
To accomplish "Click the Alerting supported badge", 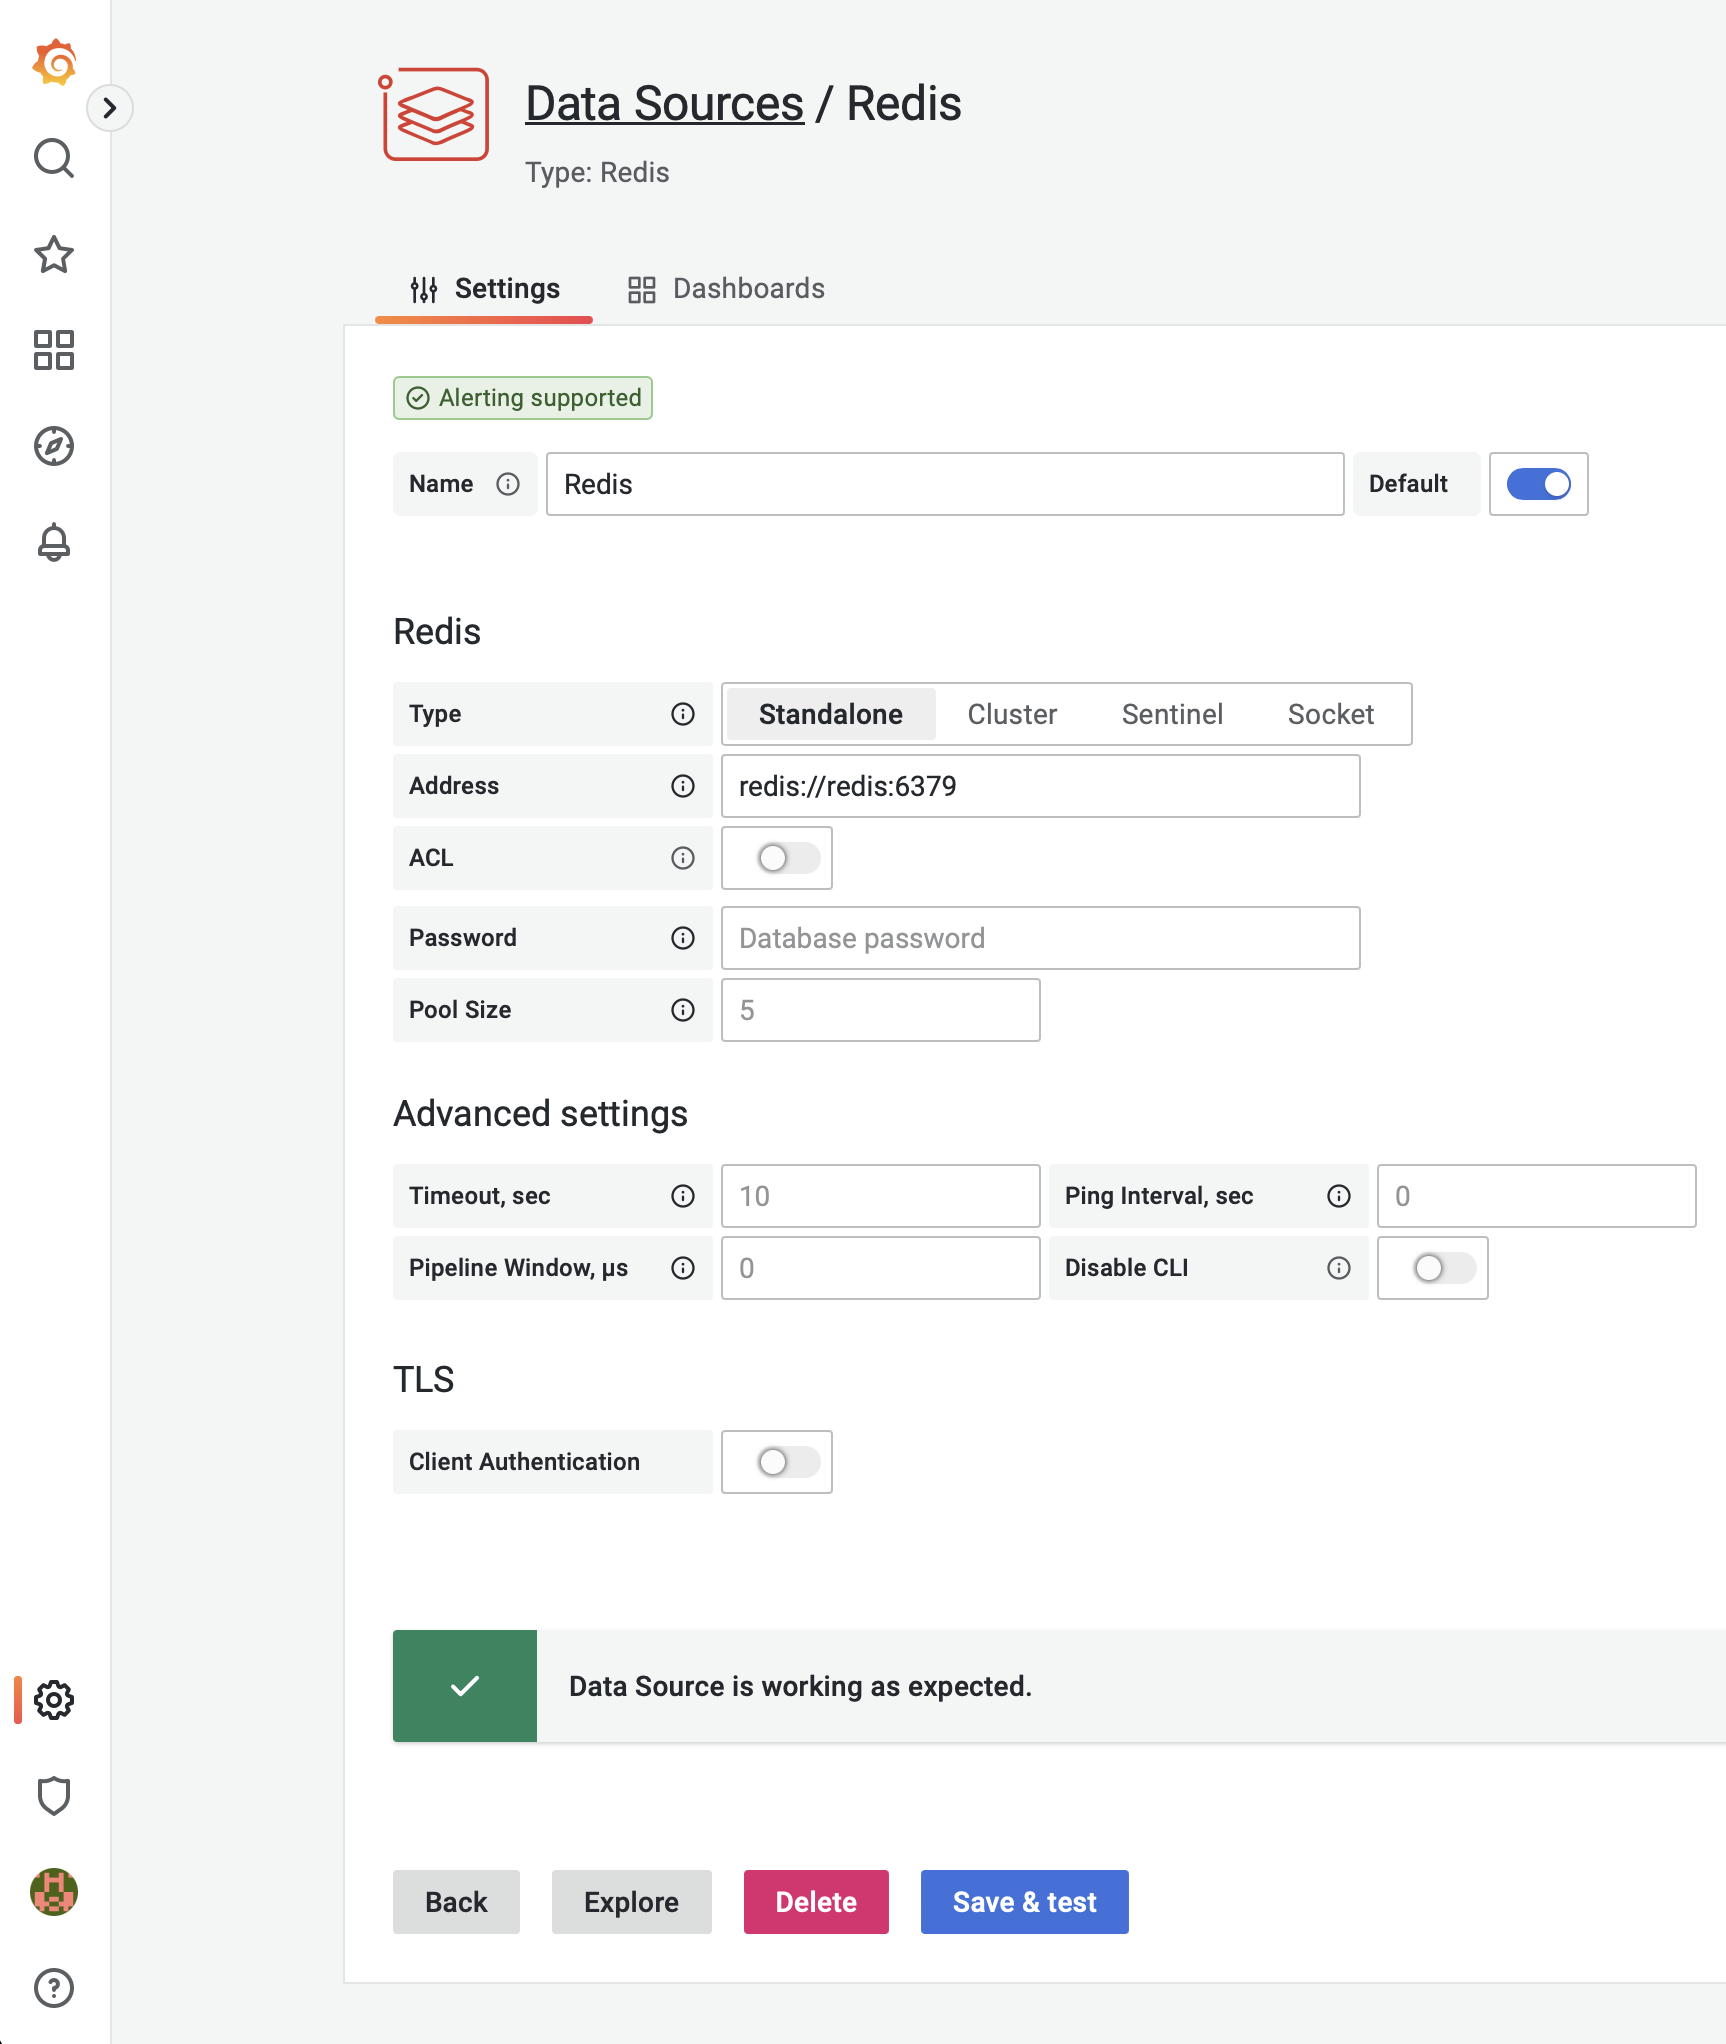I will (x=523, y=398).
